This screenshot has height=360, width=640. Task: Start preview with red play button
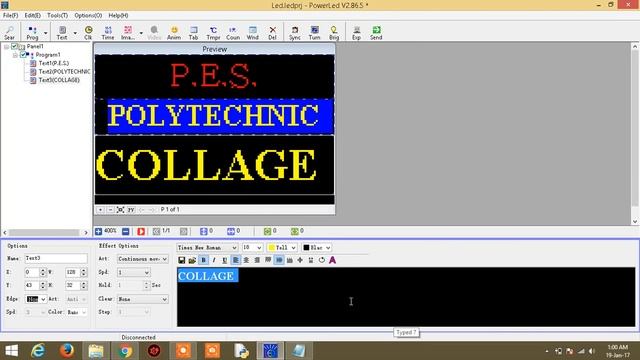tap(141, 231)
